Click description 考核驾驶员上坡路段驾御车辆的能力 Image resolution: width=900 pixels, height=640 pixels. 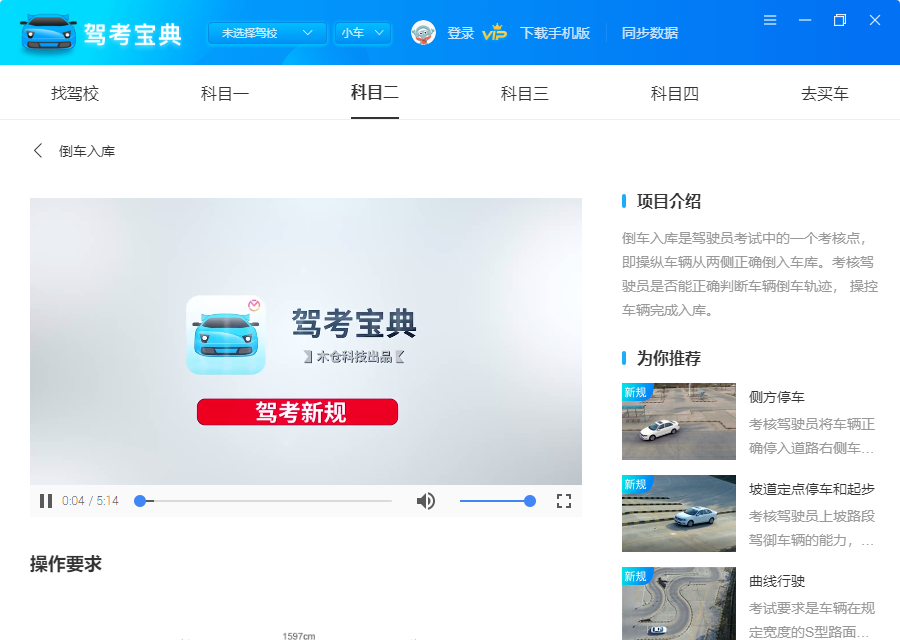(x=812, y=528)
